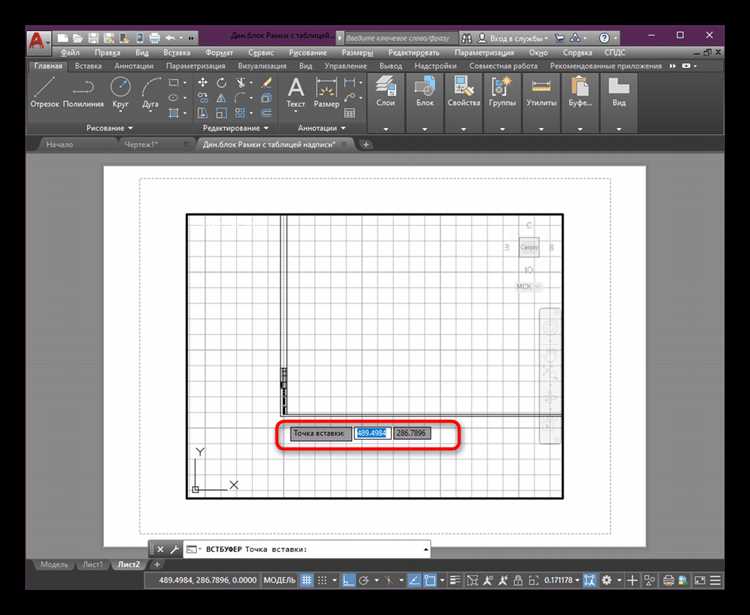Select the Fillet tool icon
Viewport: 750px width, 615px height.
pos(241,98)
